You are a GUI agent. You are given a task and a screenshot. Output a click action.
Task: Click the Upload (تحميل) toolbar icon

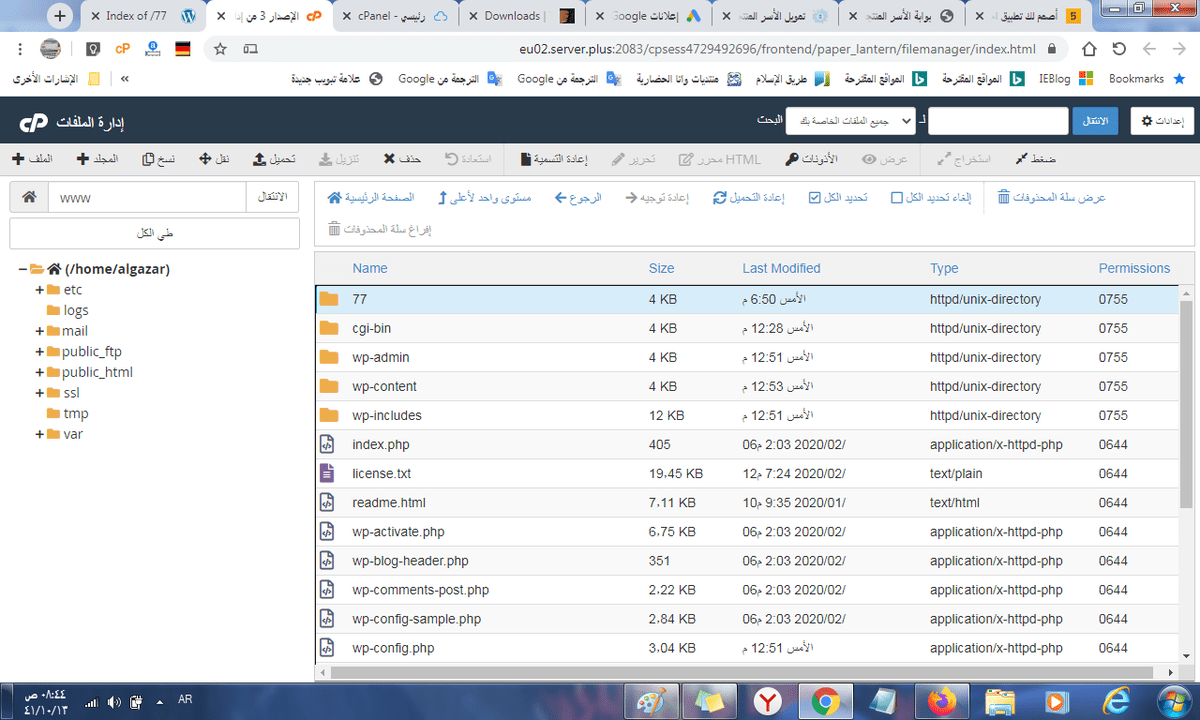[x=259, y=159]
